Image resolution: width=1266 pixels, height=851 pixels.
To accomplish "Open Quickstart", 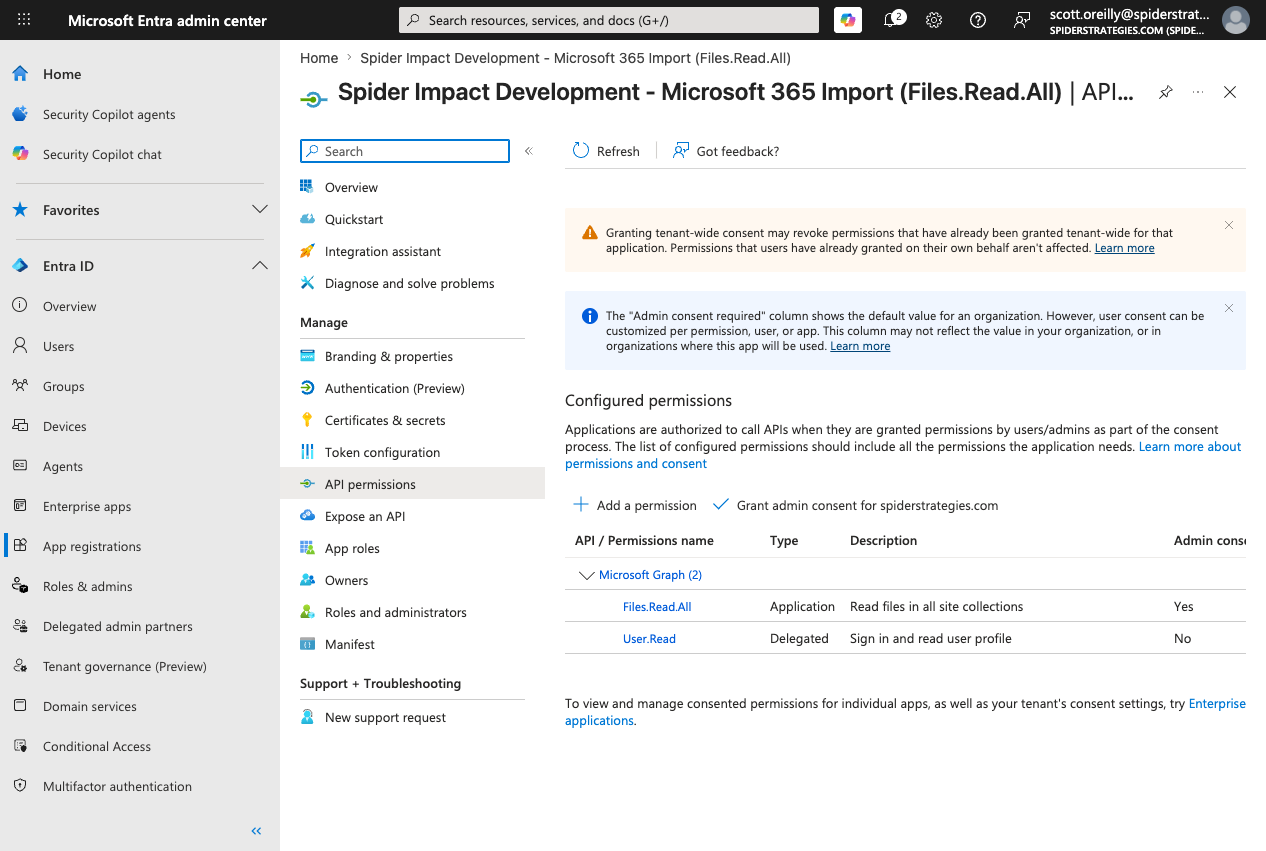I will [x=354, y=219].
